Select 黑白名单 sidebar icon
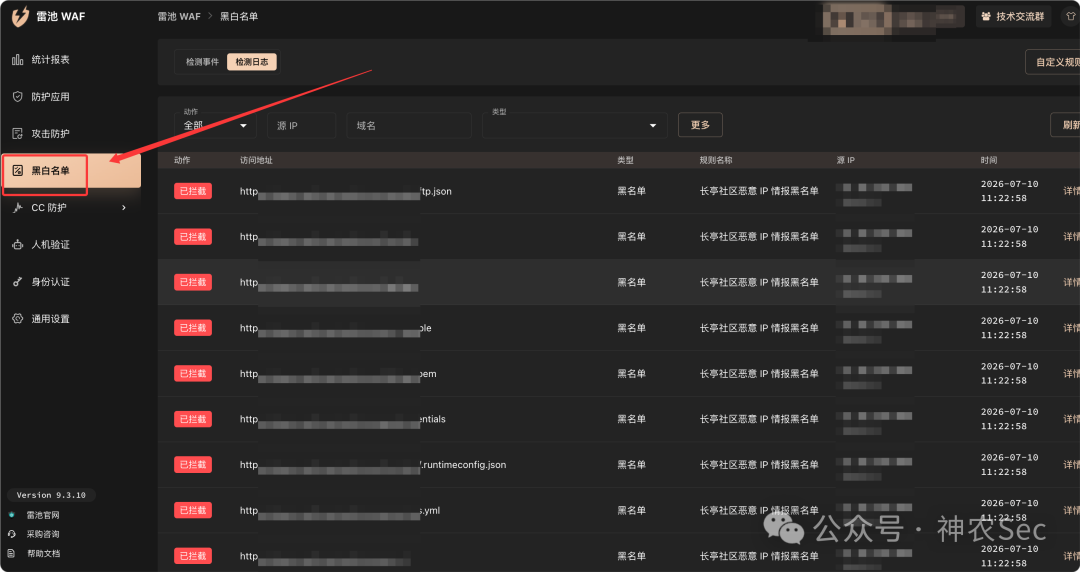Image resolution: width=1080 pixels, height=572 pixels. pyautogui.click(x=18, y=170)
